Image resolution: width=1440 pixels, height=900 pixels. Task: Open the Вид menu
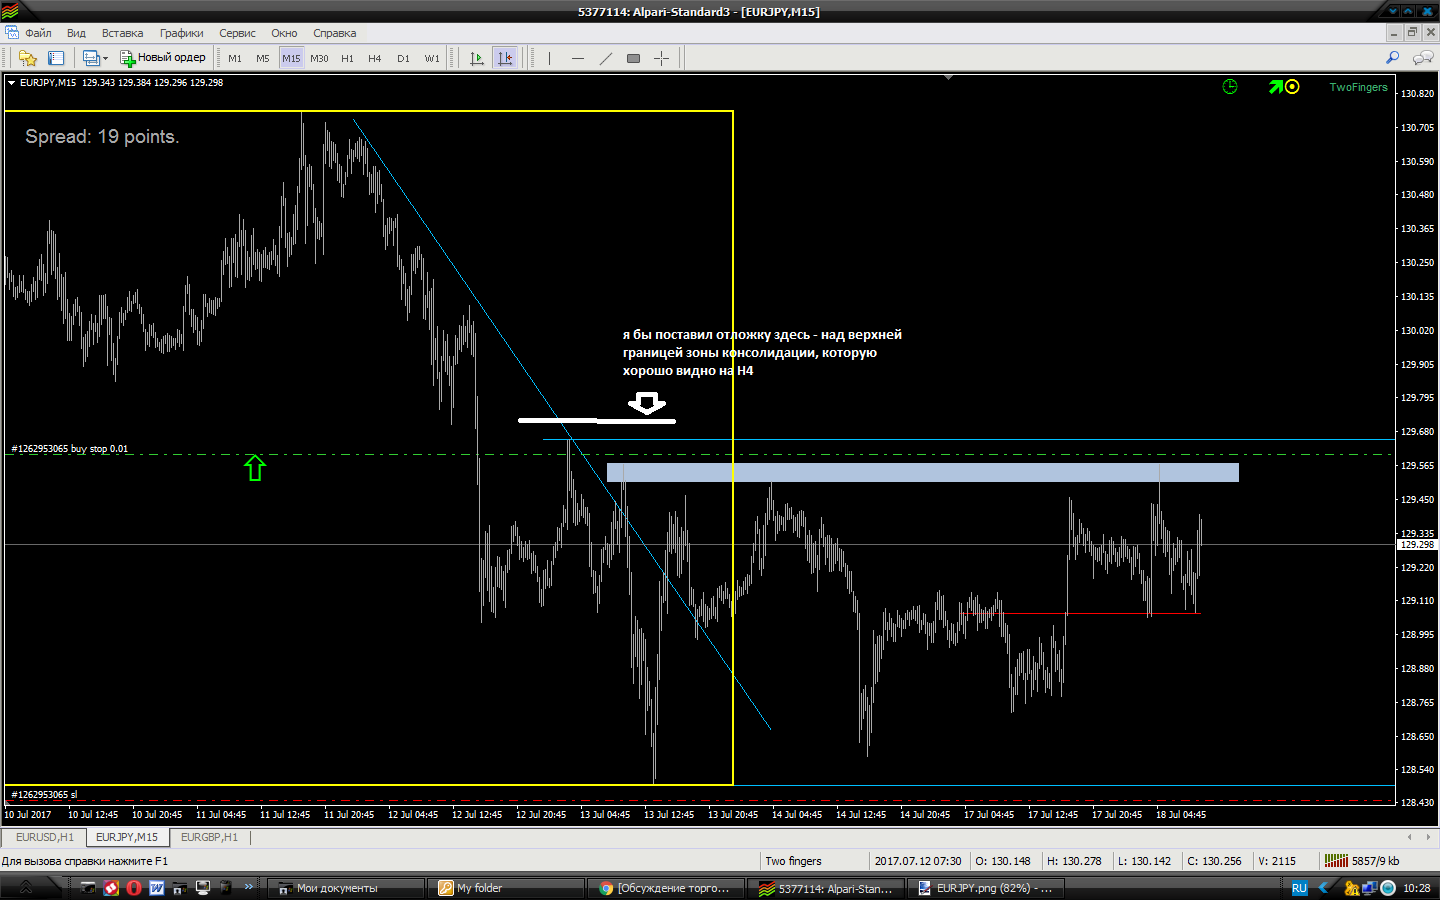(x=76, y=33)
